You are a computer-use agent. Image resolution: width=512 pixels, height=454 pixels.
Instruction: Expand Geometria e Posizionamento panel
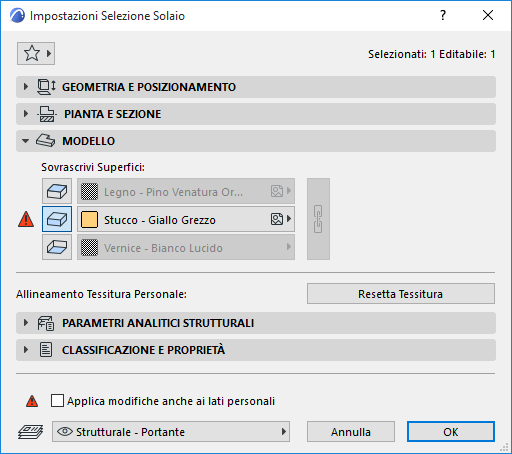pyautogui.click(x=256, y=87)
